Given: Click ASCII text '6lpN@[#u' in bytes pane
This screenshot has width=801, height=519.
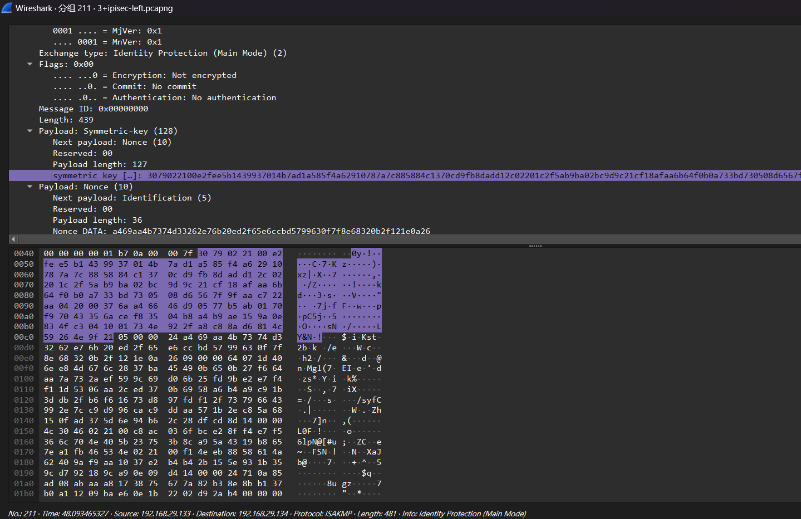Looking at the screenshot, I should (317, 442).
